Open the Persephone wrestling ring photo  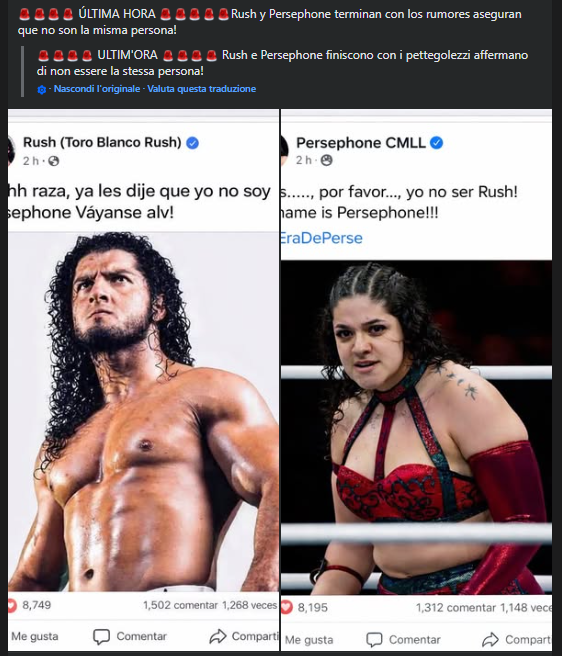click(x=416, y=427)
